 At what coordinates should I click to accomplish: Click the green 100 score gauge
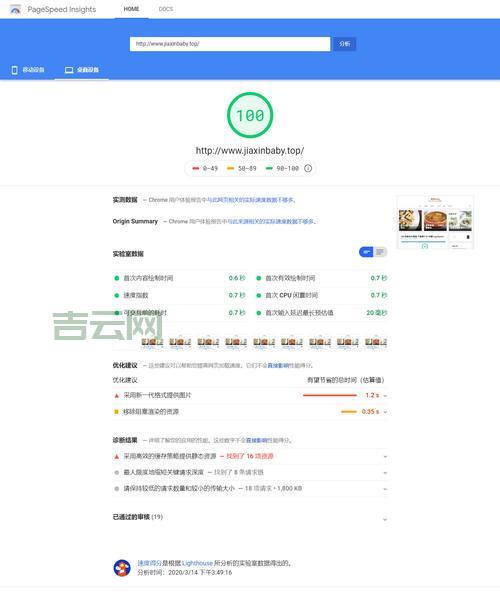250,115
